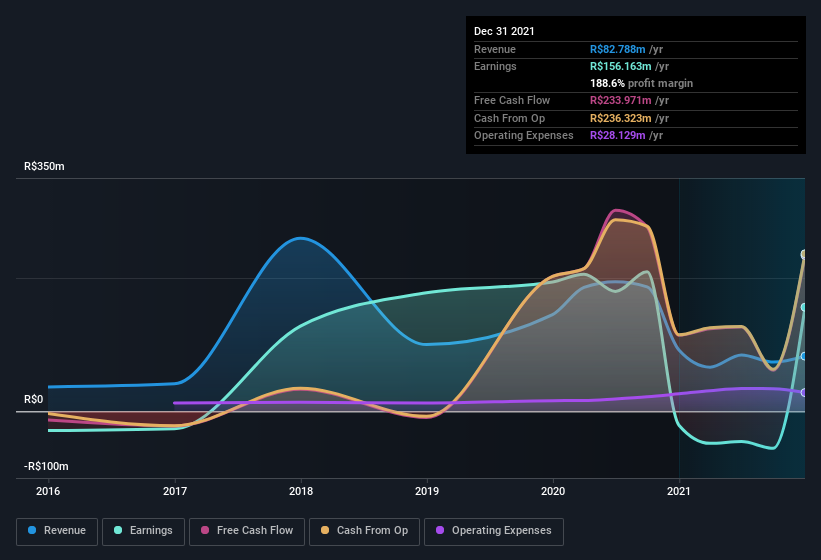Click the R$82.788m revenue value in tooltip
This screenshot has width=821, height=560.
point(618,49)
